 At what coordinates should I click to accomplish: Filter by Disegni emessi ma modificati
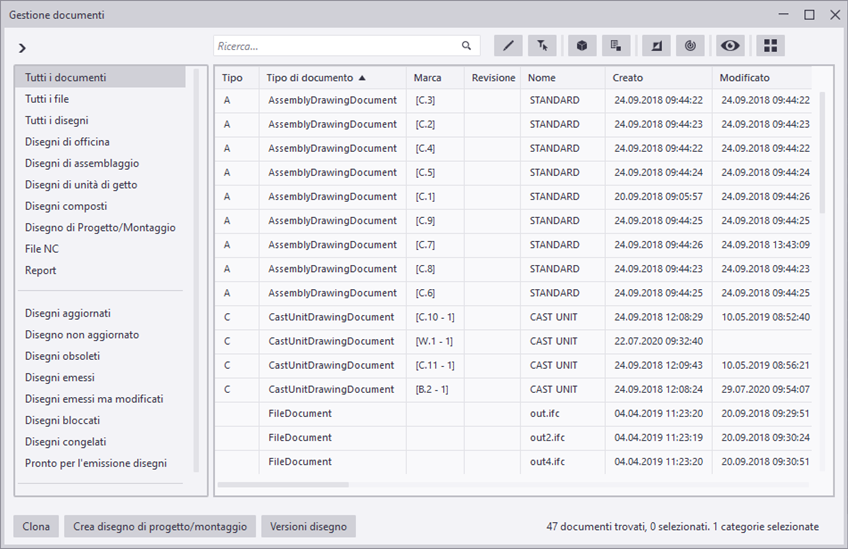(100, 399)
